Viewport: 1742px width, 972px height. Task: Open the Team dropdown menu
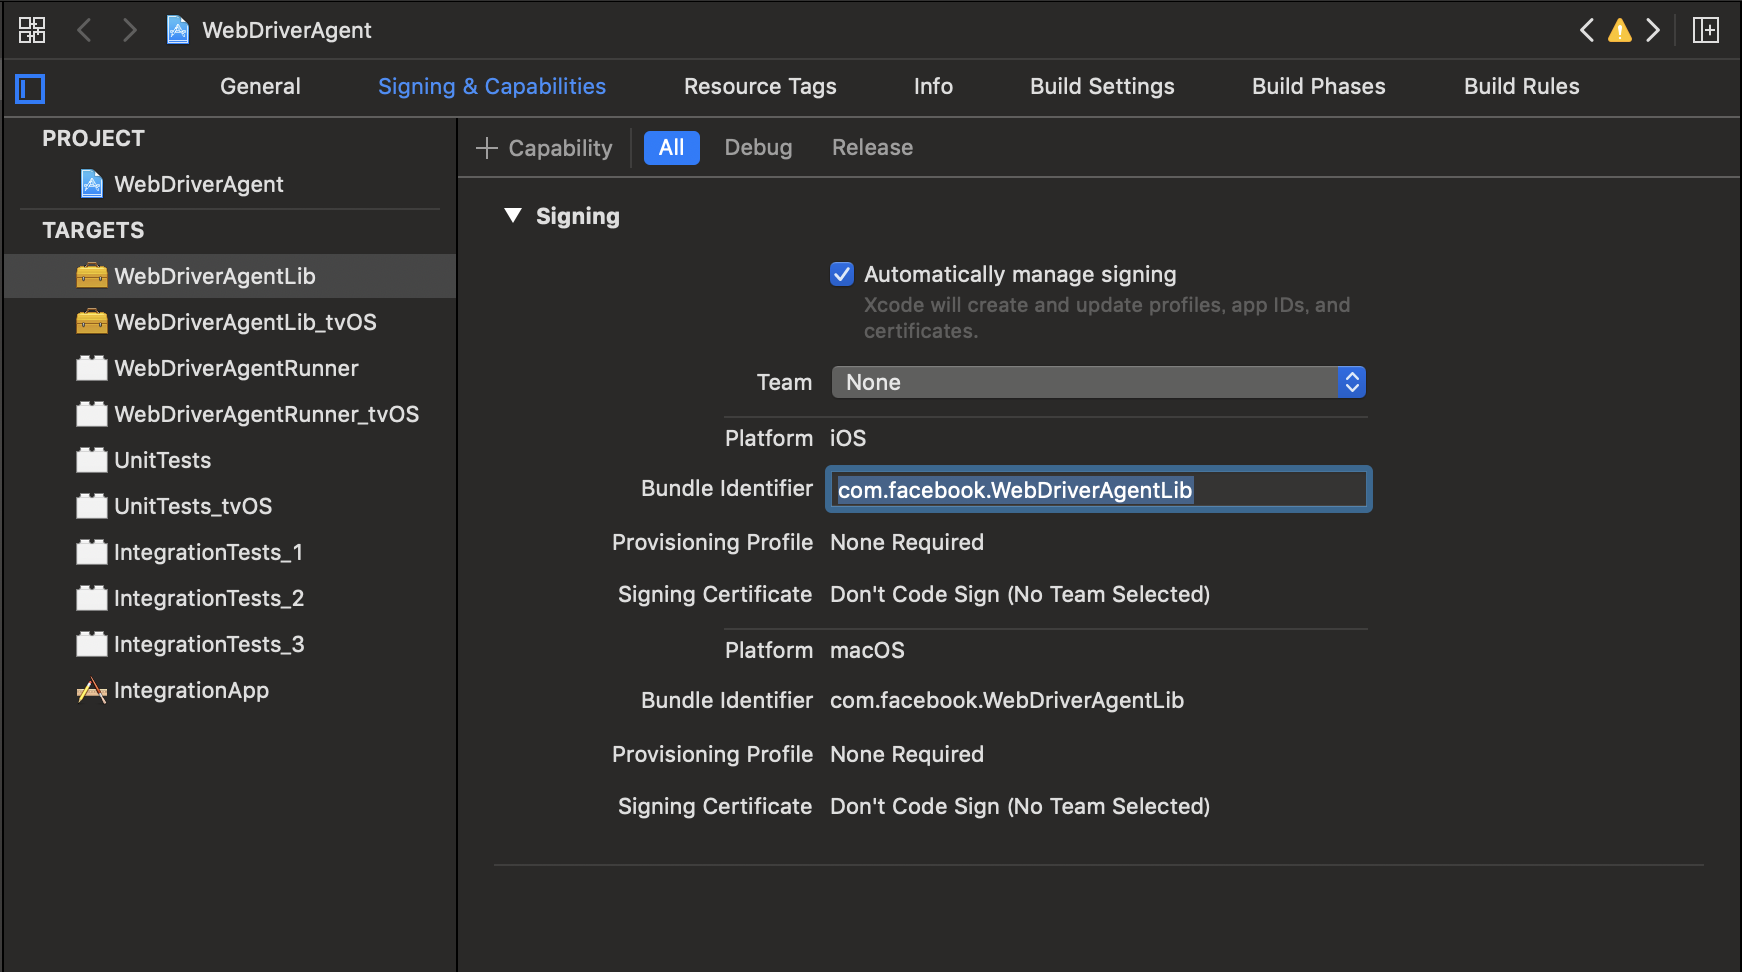(1098, 382)
